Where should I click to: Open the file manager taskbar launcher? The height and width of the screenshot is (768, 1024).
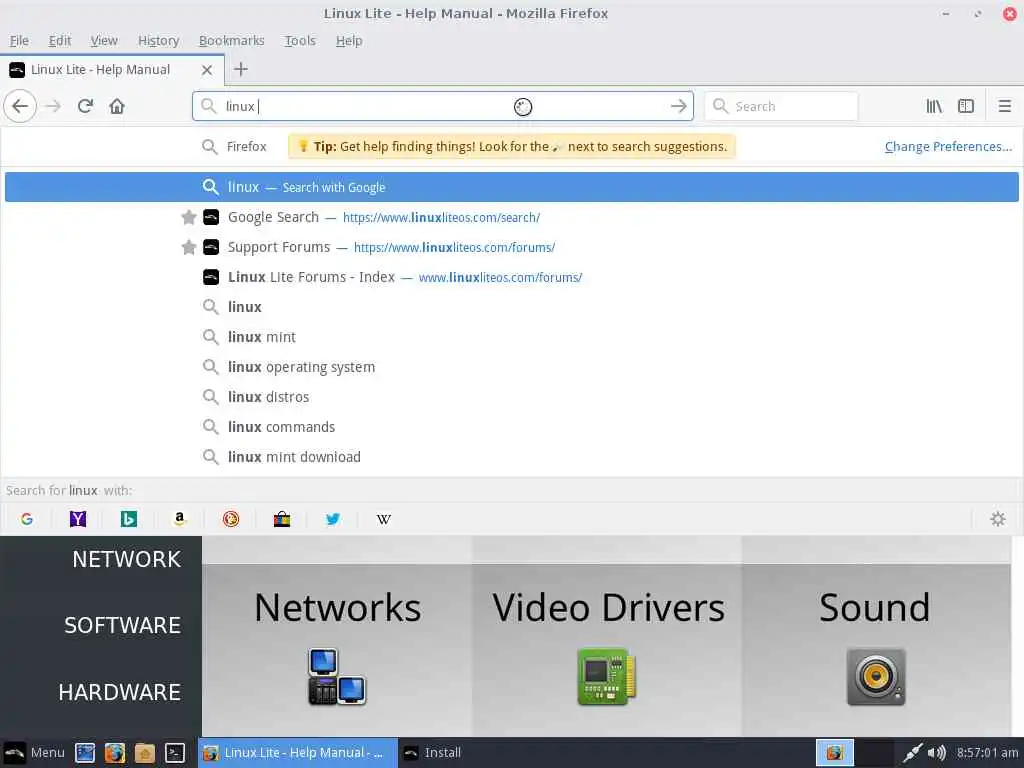(144, 753)
